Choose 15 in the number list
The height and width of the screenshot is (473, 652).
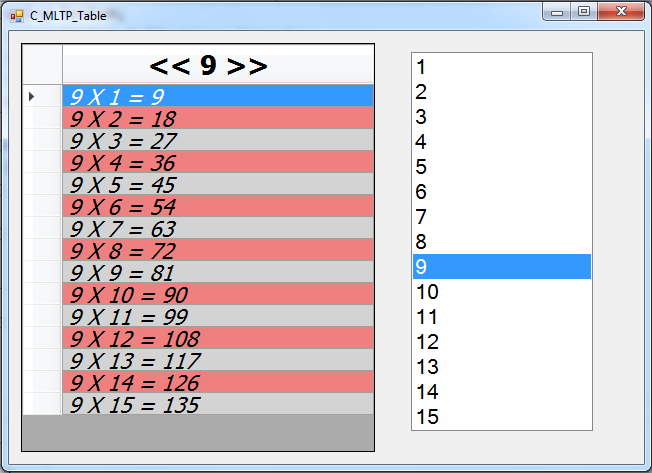tap(502, 416)
